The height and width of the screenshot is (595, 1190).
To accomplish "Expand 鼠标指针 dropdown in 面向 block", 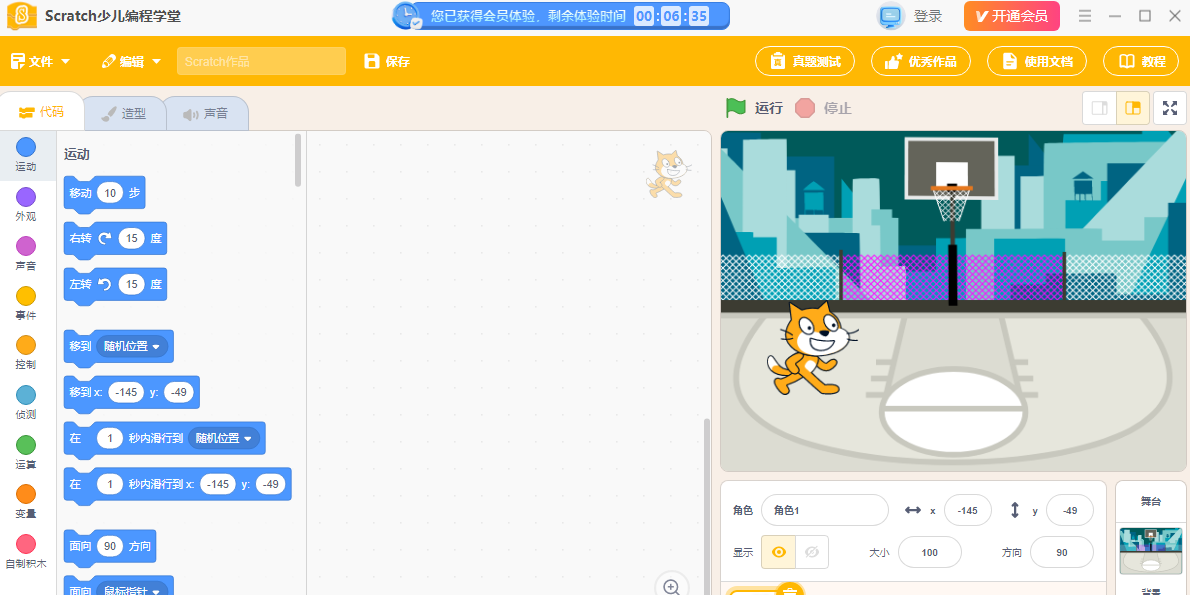I will click(x=133, y=591).
